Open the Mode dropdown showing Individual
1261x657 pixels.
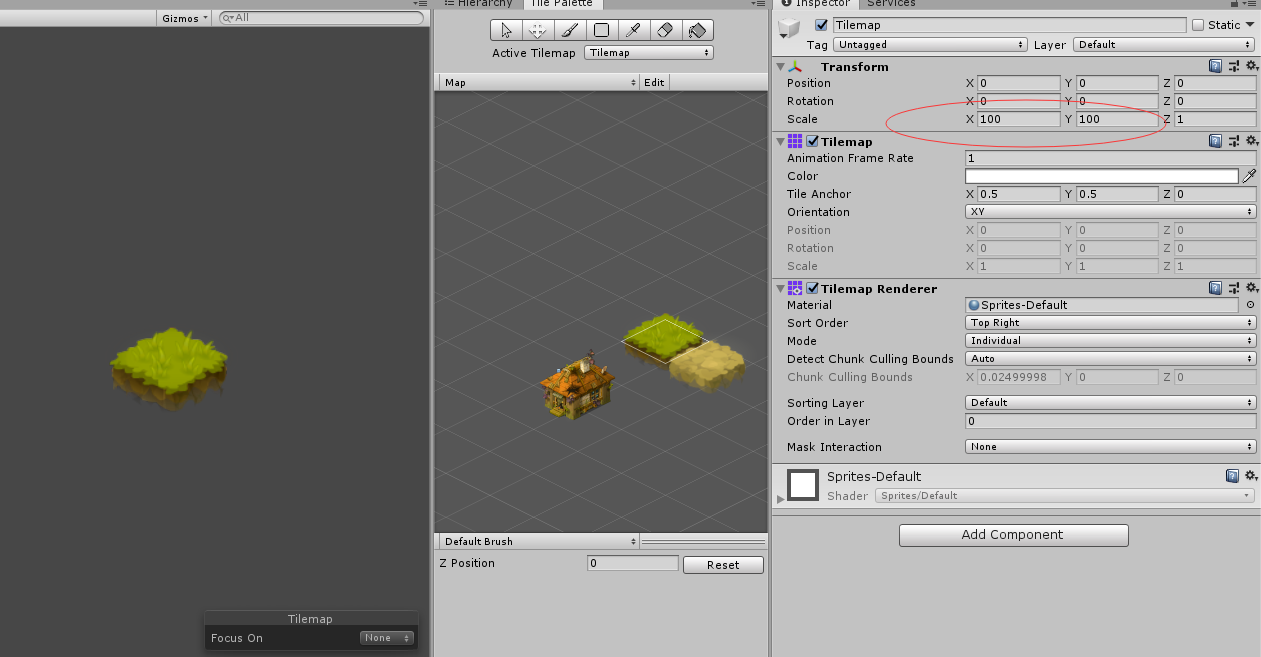[x=1110, y=341]
